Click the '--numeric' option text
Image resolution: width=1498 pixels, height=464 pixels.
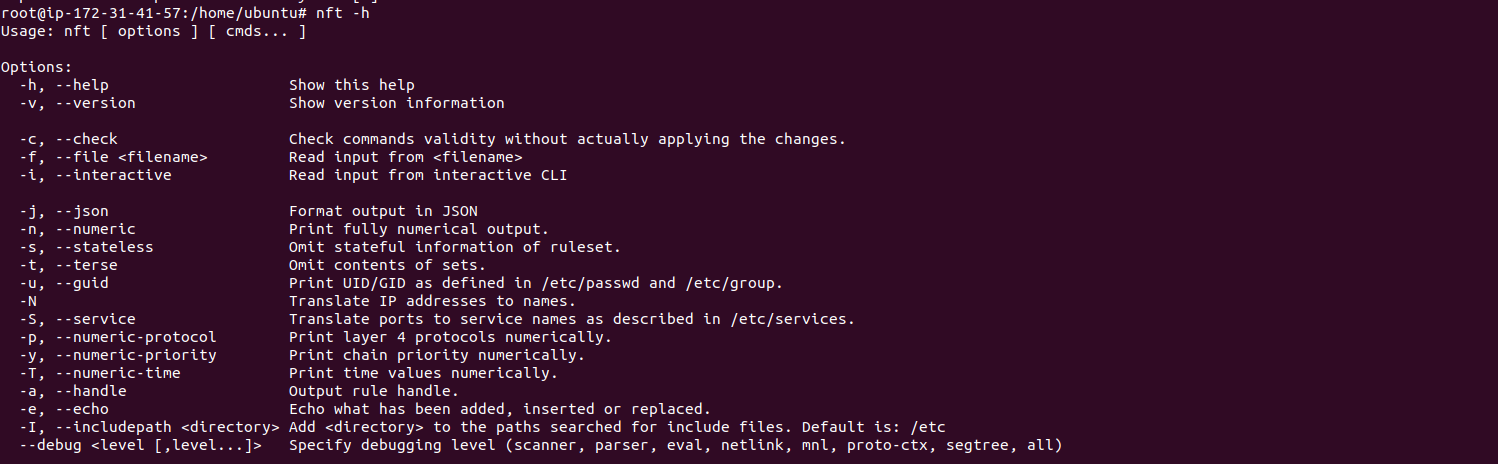[95, 229]
